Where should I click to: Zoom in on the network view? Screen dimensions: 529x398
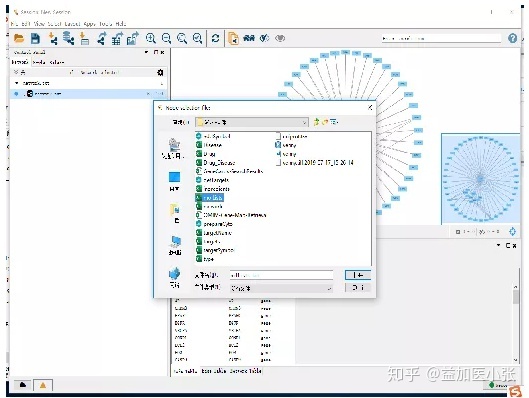[x=151, y=38]
